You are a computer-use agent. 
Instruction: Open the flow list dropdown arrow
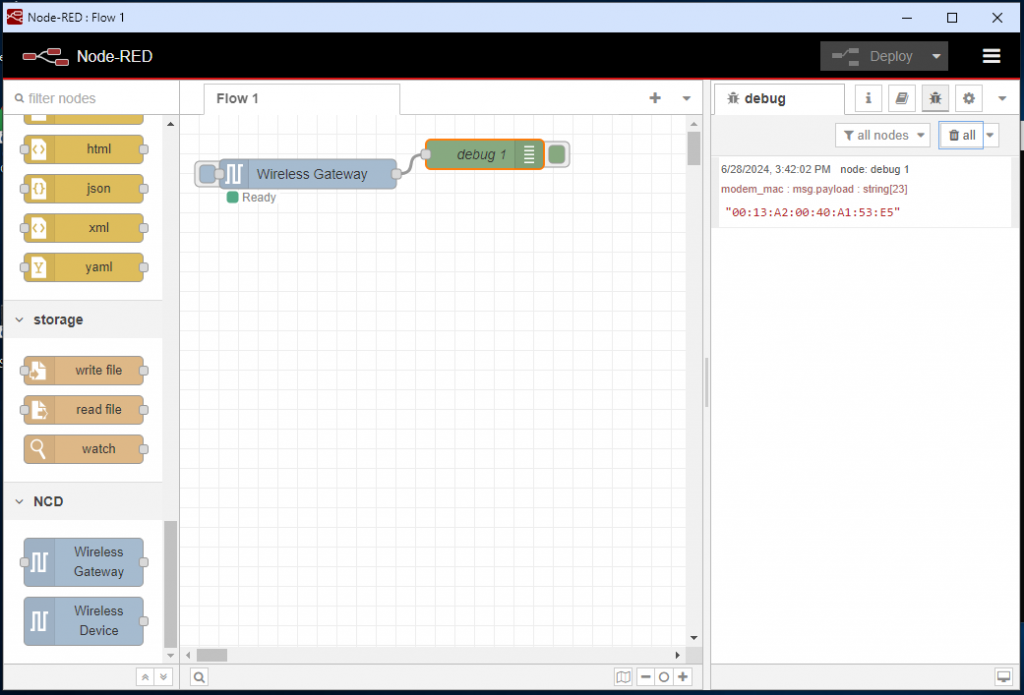pyautogui.click(x=686, y=99)
